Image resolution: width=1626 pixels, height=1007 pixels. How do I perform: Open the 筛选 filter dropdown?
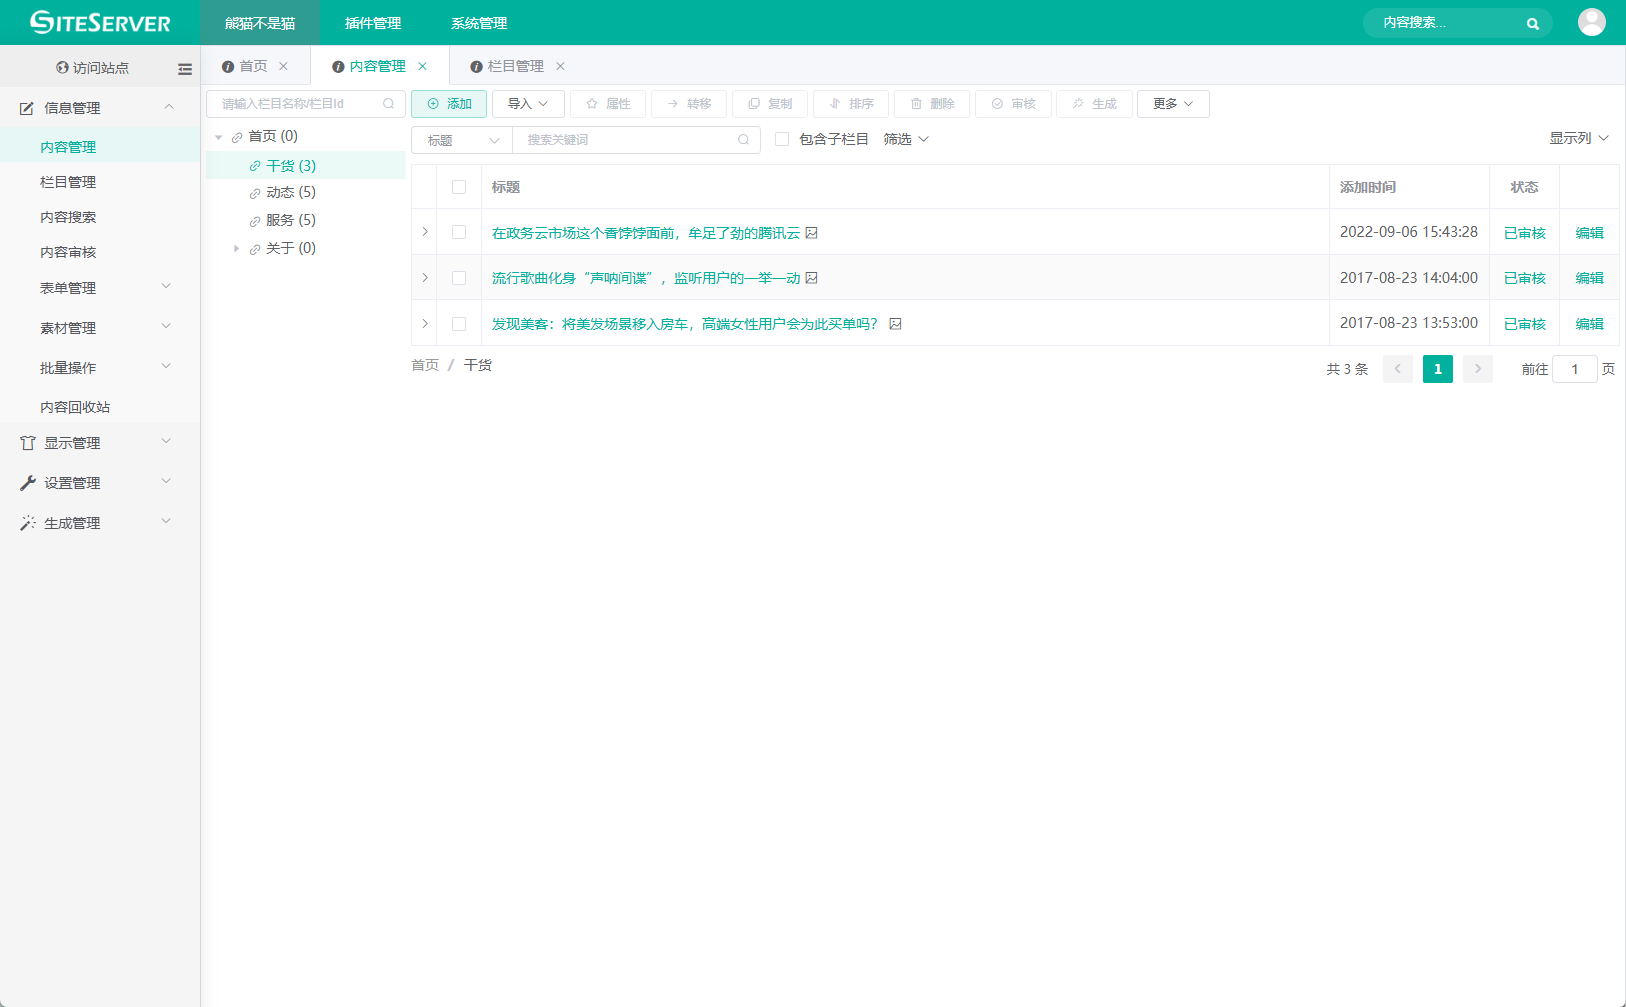(906, 139)
